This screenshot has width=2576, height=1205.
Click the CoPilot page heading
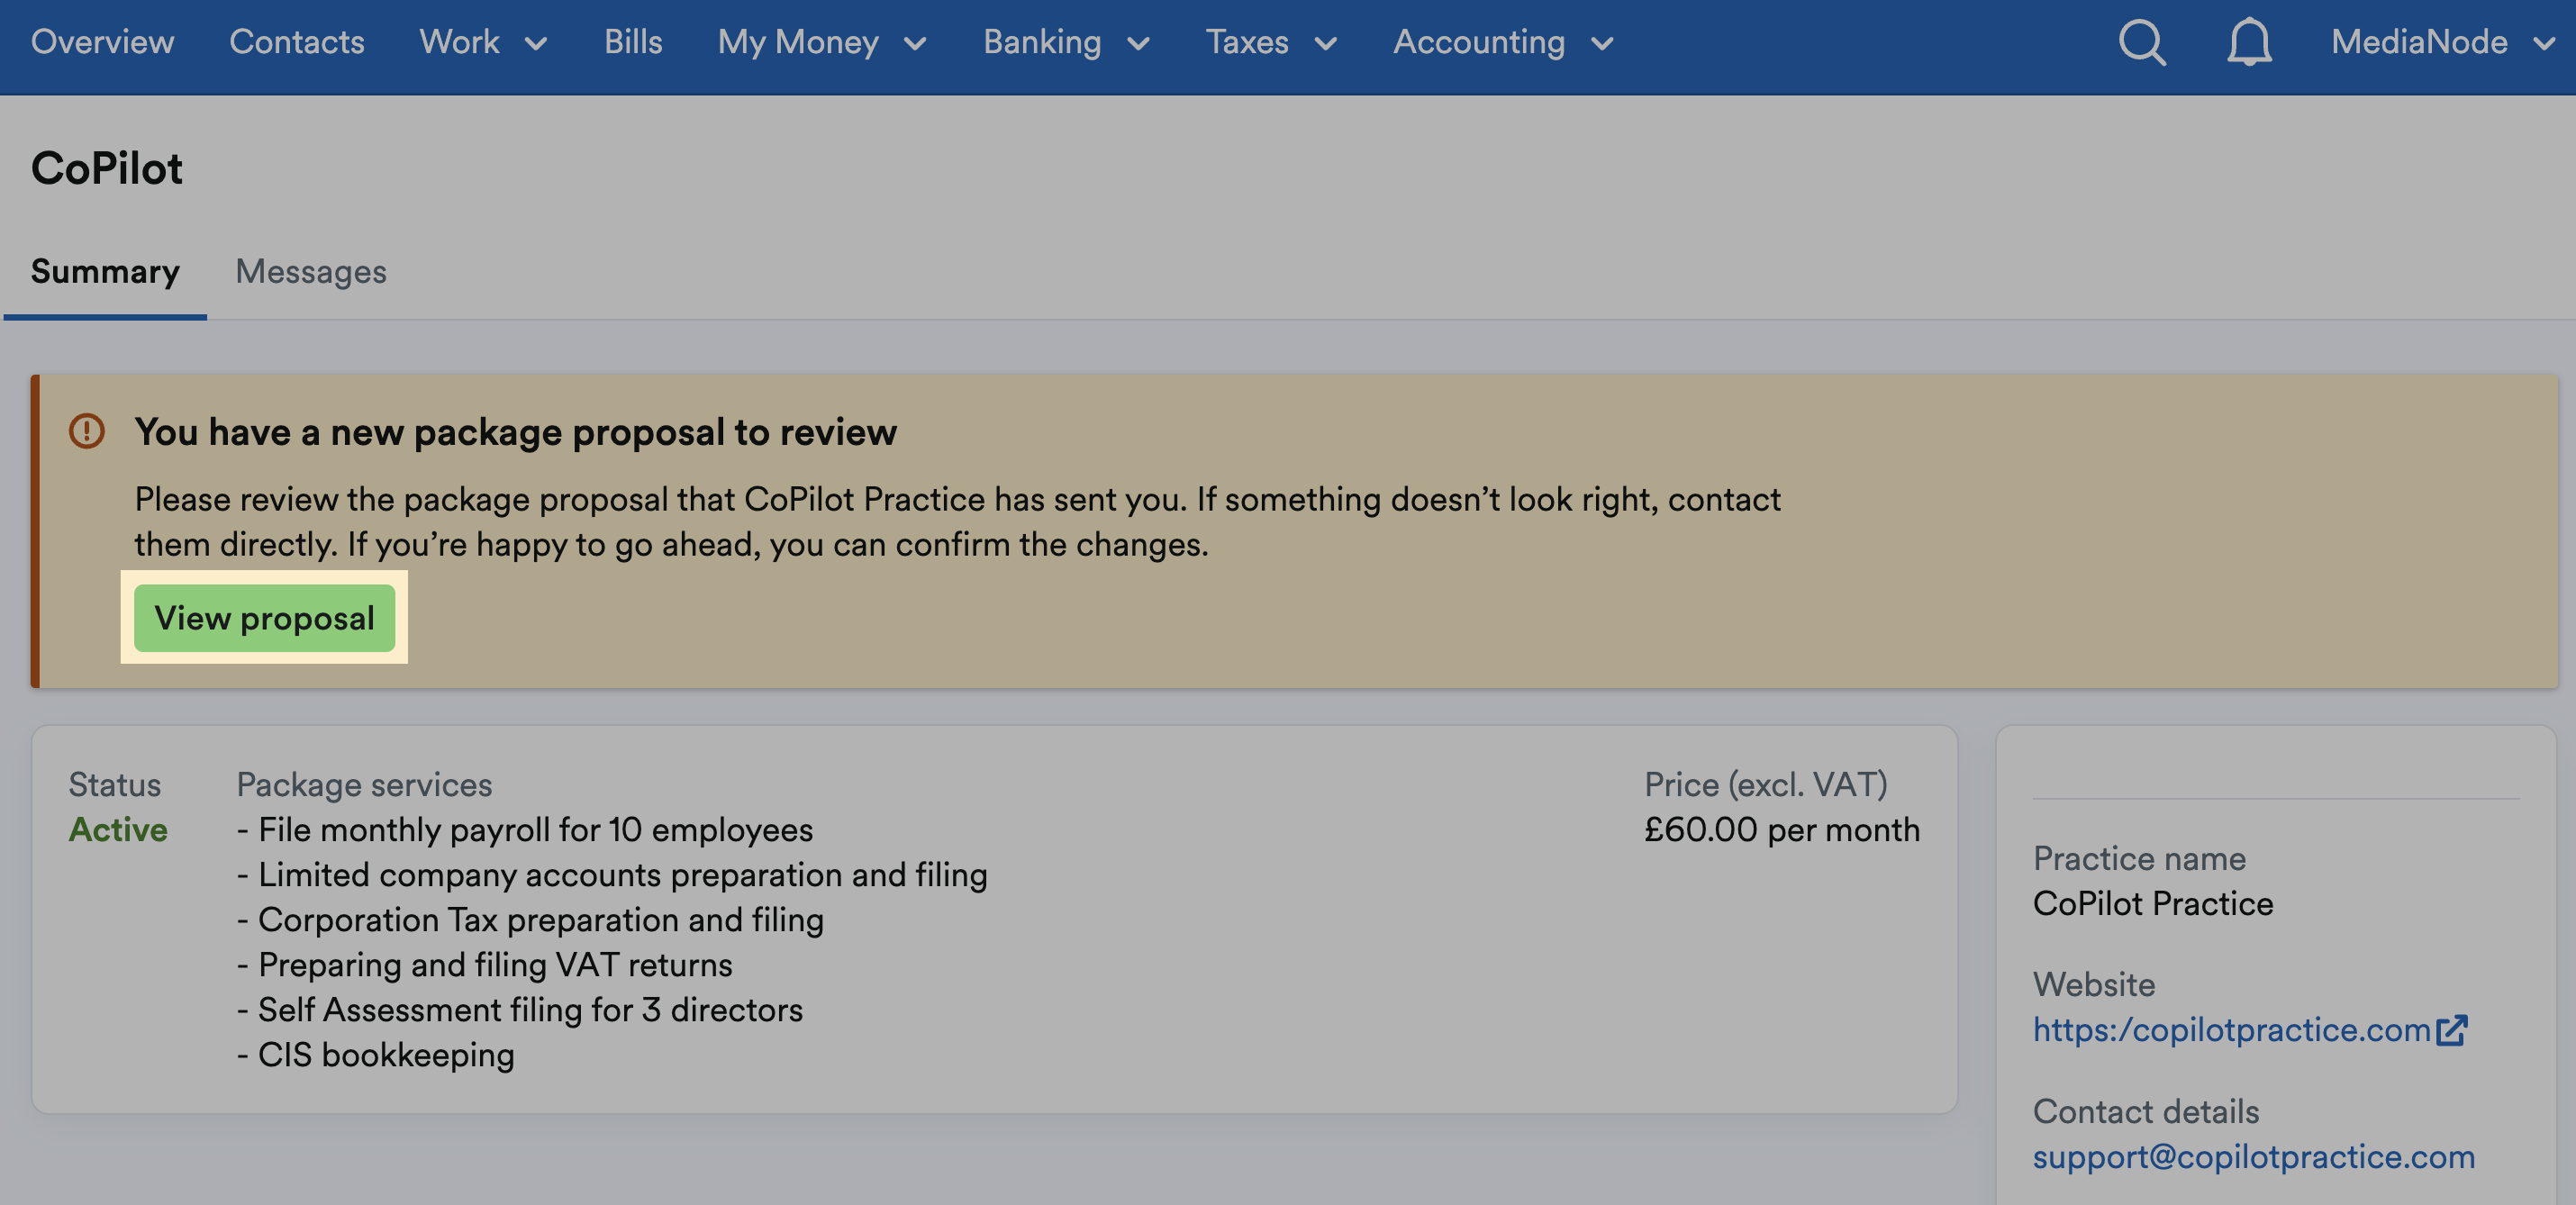tap(107, 168)
